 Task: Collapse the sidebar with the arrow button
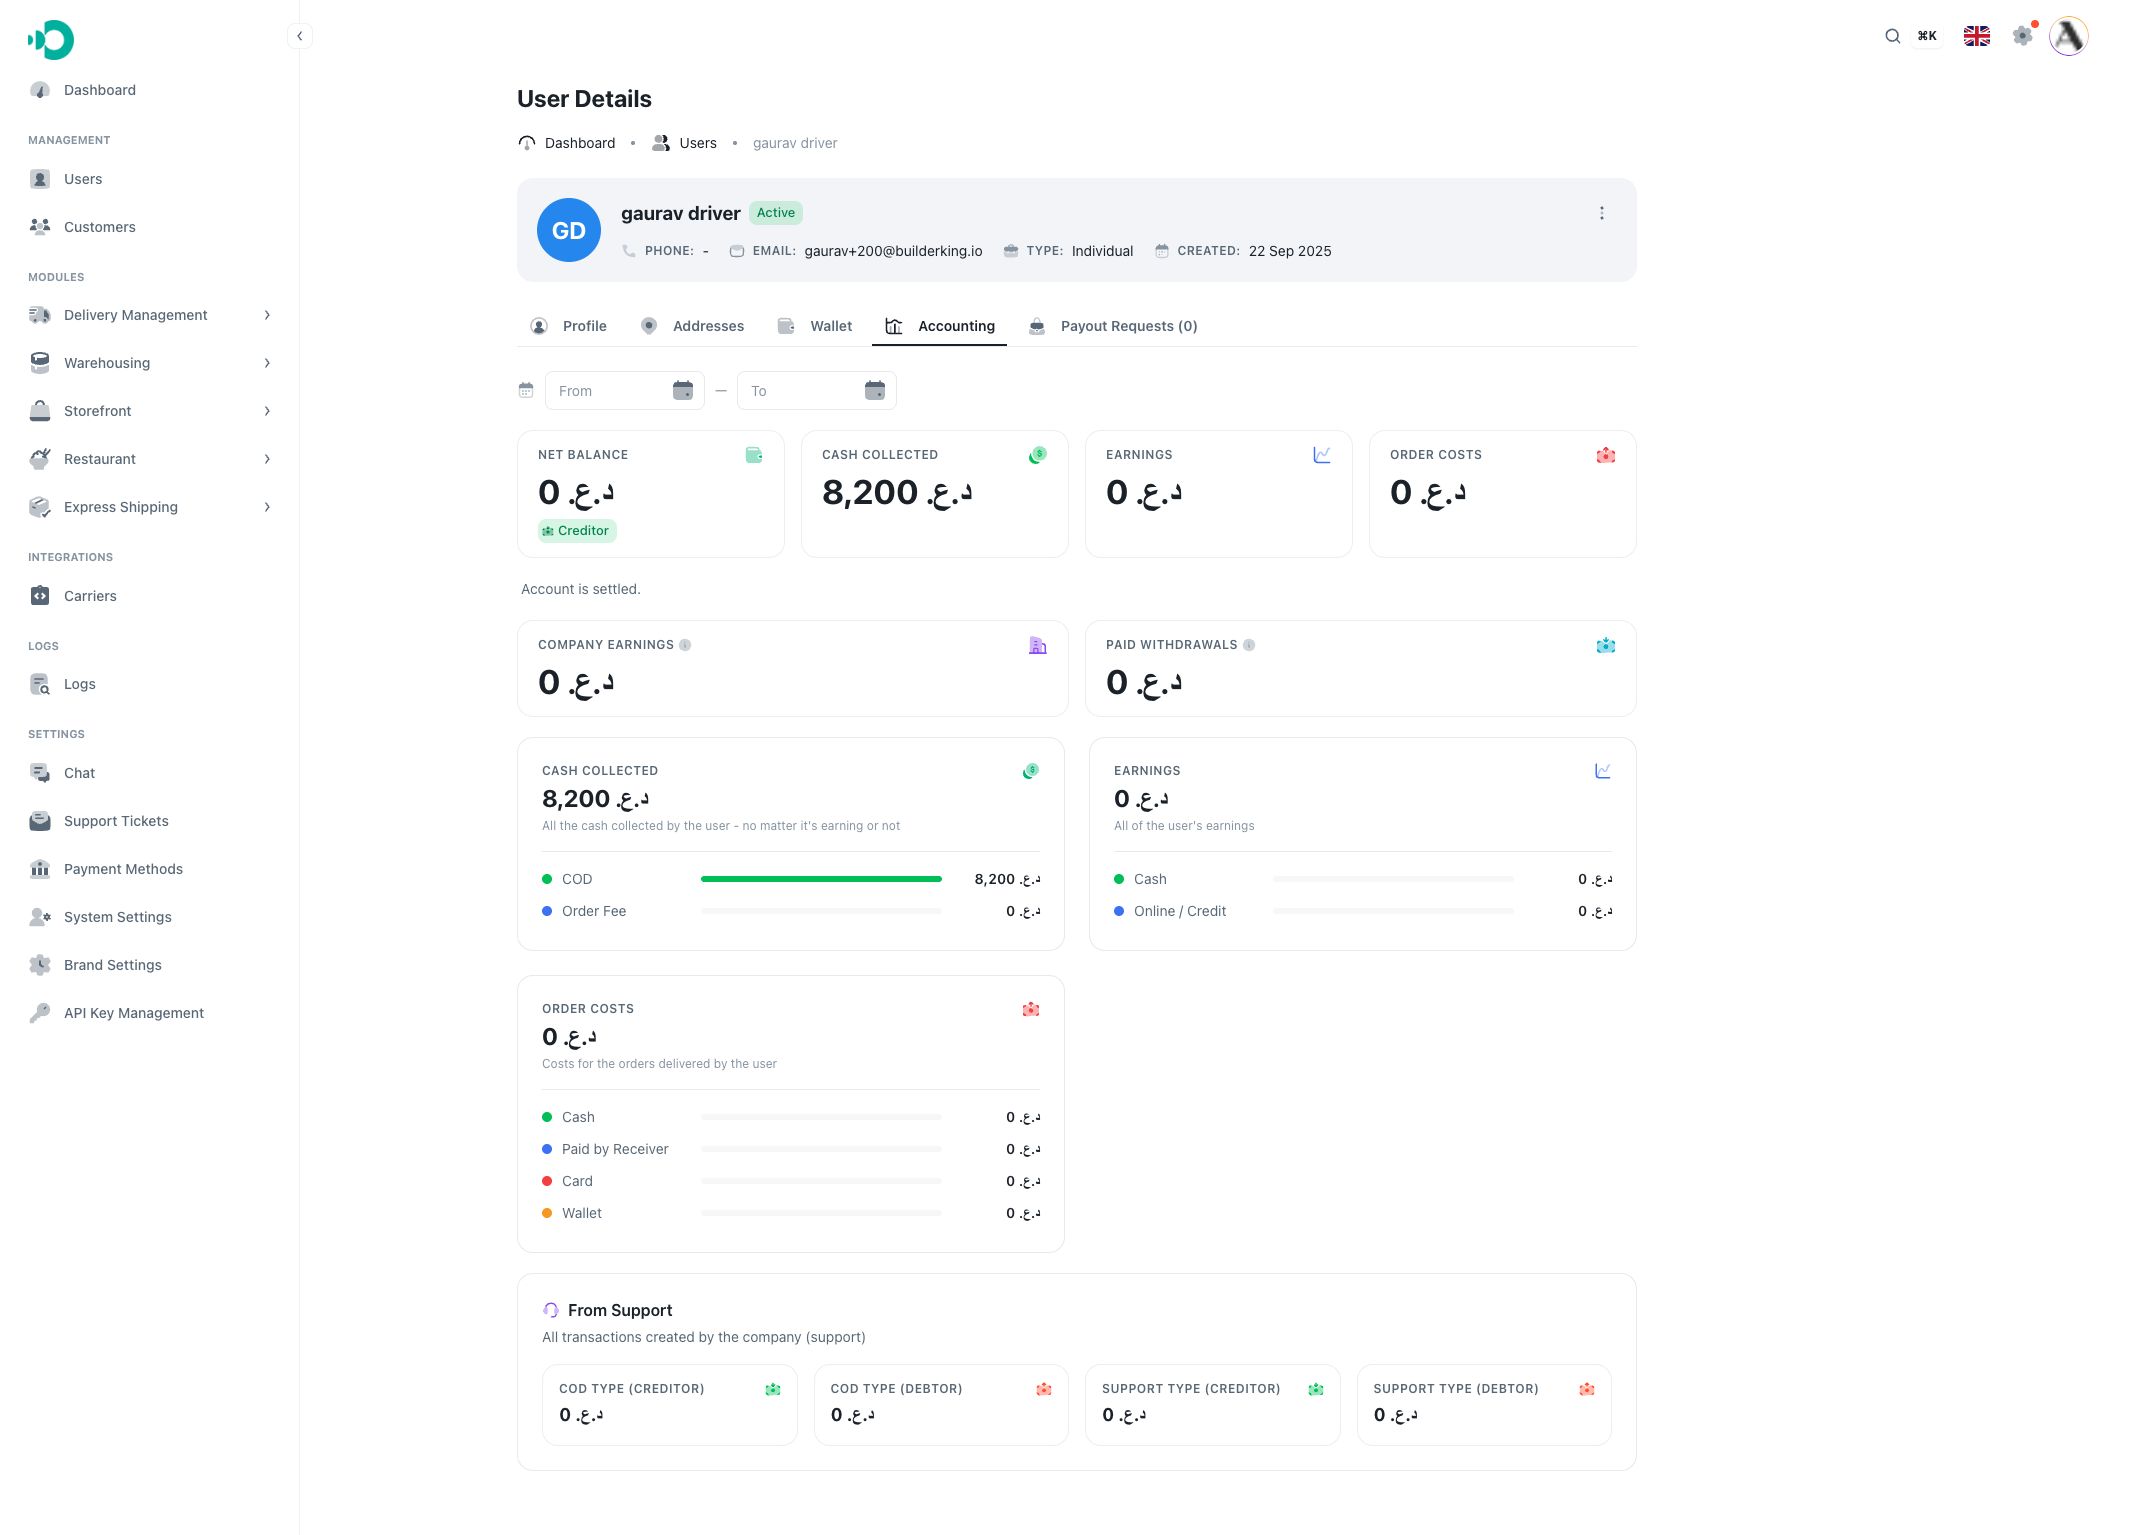click(299, 36)
